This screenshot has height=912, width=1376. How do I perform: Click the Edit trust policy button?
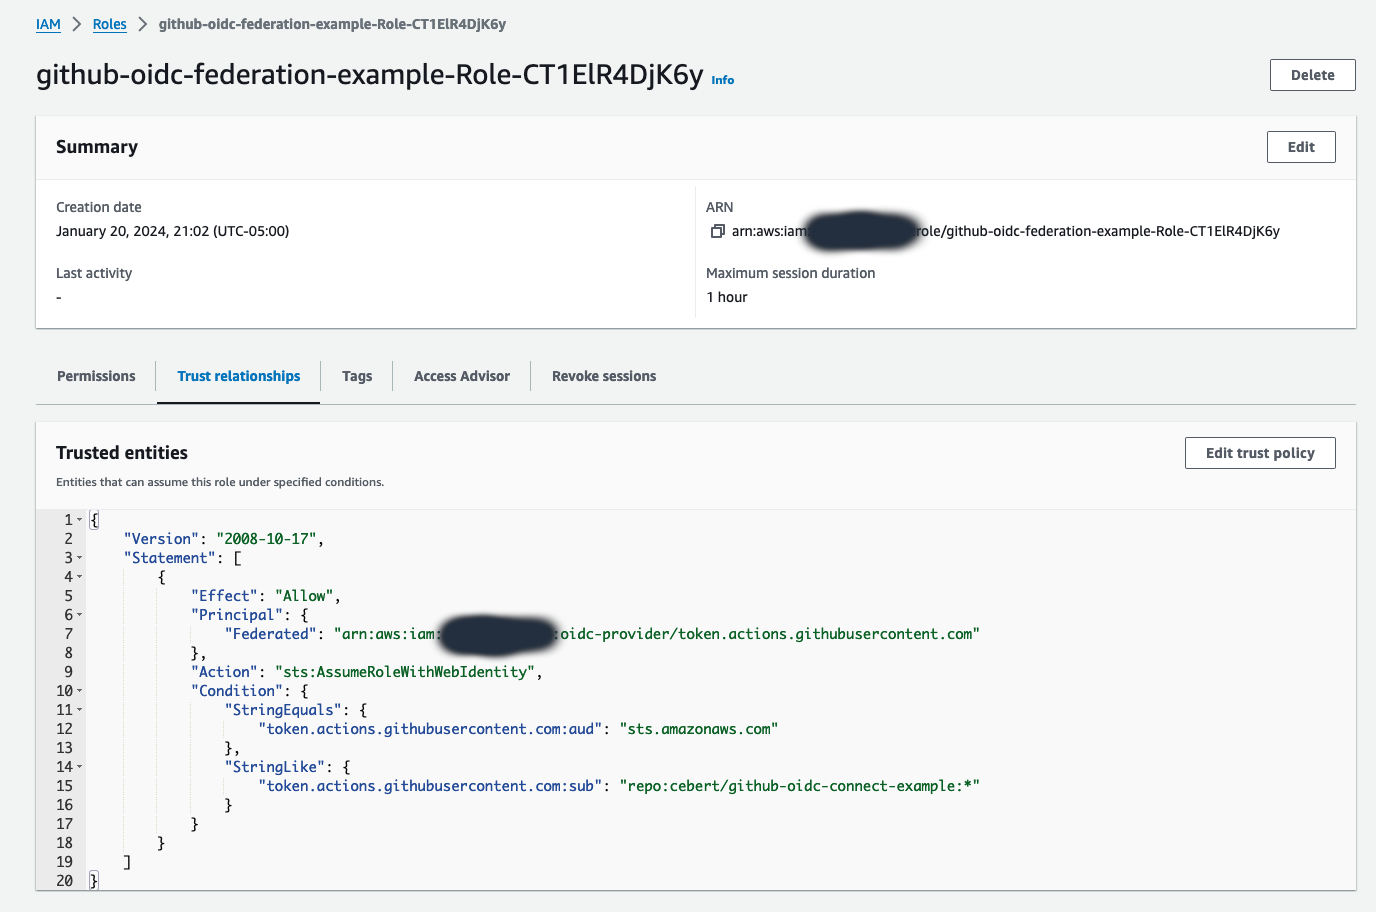click(1259, 452)
